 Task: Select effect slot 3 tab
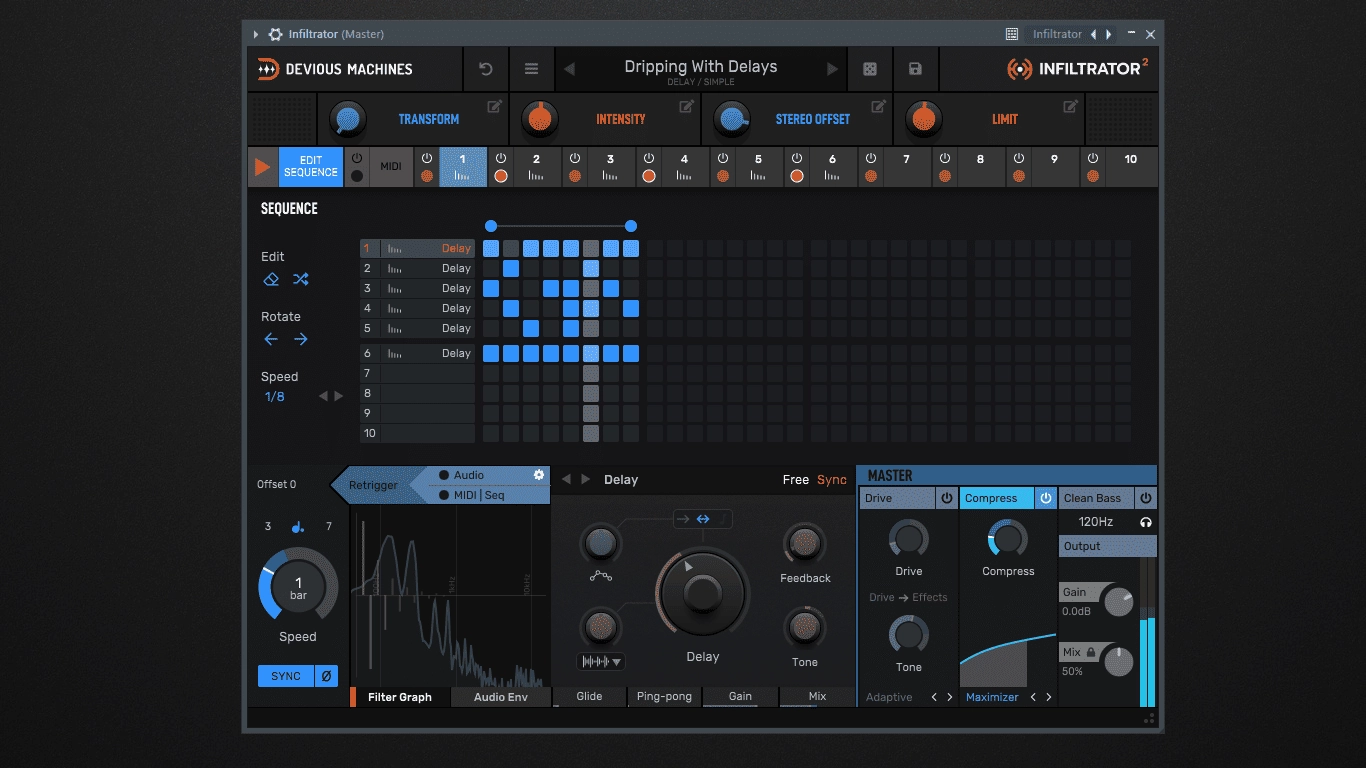[610, 167]
